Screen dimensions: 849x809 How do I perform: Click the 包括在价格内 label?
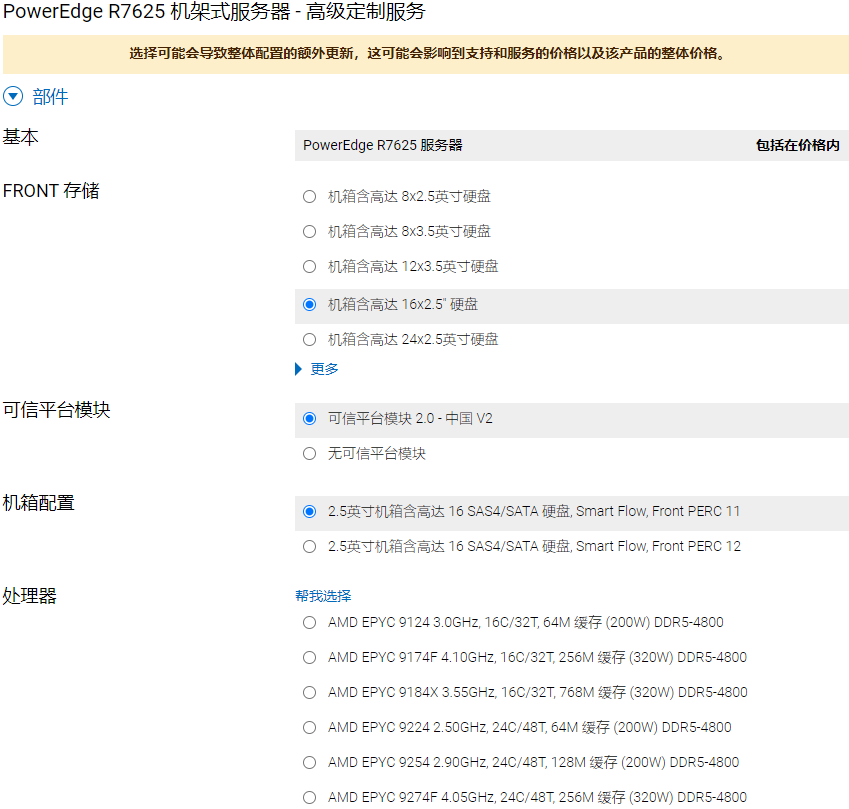coord(798,145)
